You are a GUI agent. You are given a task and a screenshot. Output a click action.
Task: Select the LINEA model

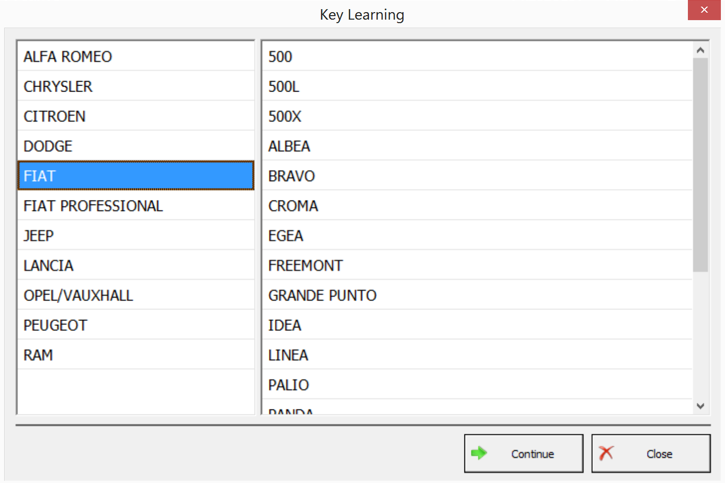pyautogui.click(x=477, y=355)
